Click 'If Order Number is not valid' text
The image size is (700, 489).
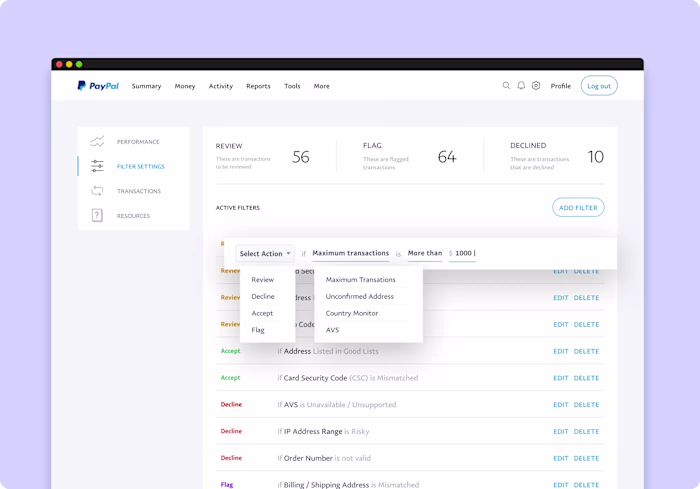pos(324,458)
